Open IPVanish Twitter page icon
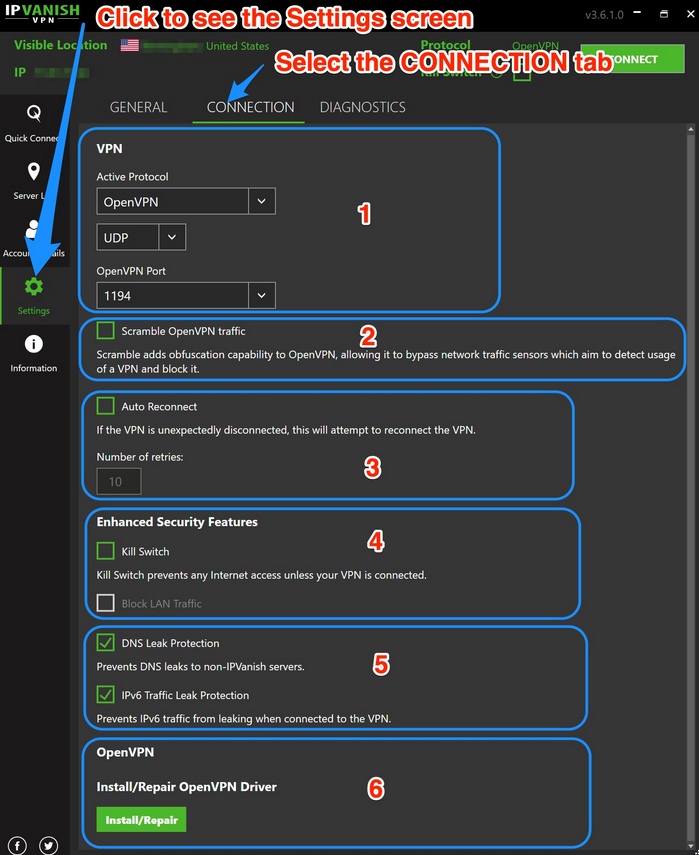Image resolution: width=699 pixels, height=855 pixels. coord(49,845)
